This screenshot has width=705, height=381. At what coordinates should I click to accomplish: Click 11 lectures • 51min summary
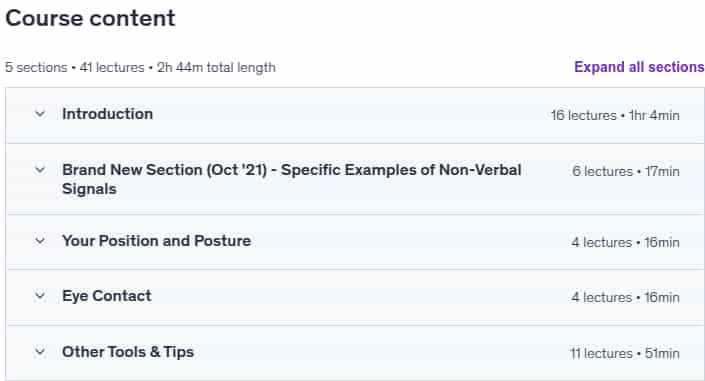(x=625, y=354)
